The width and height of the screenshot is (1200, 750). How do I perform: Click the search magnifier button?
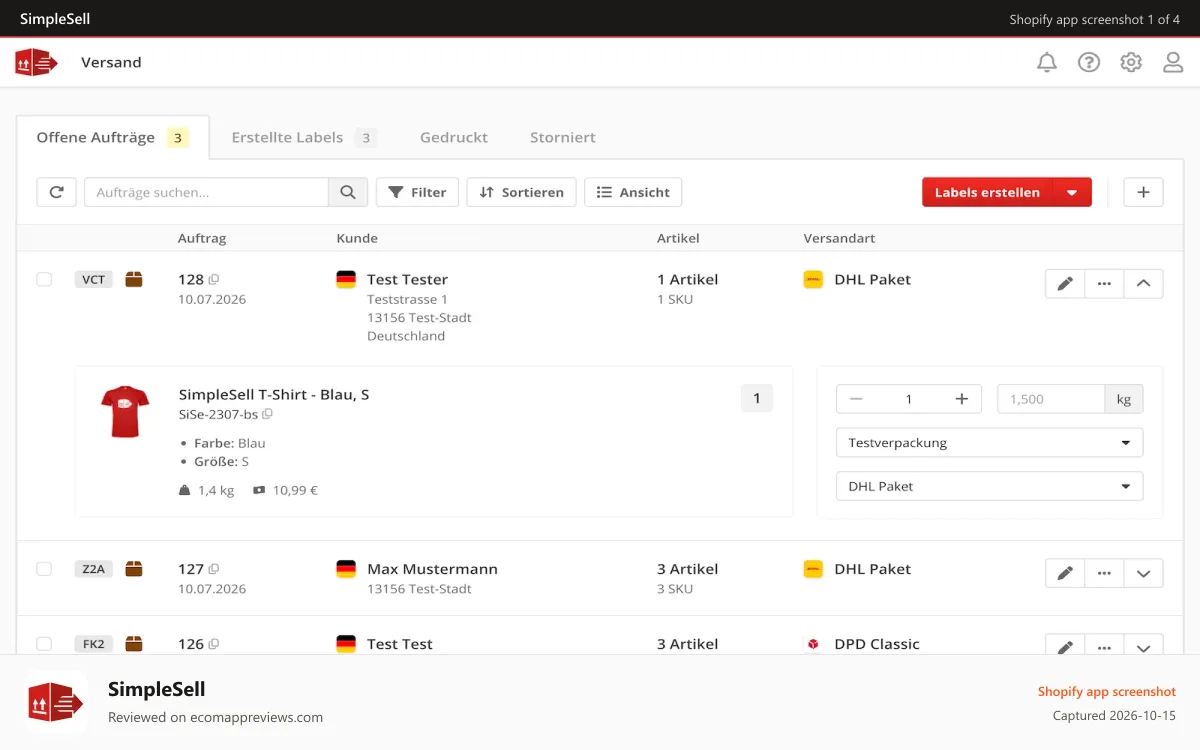pos(348,192)
